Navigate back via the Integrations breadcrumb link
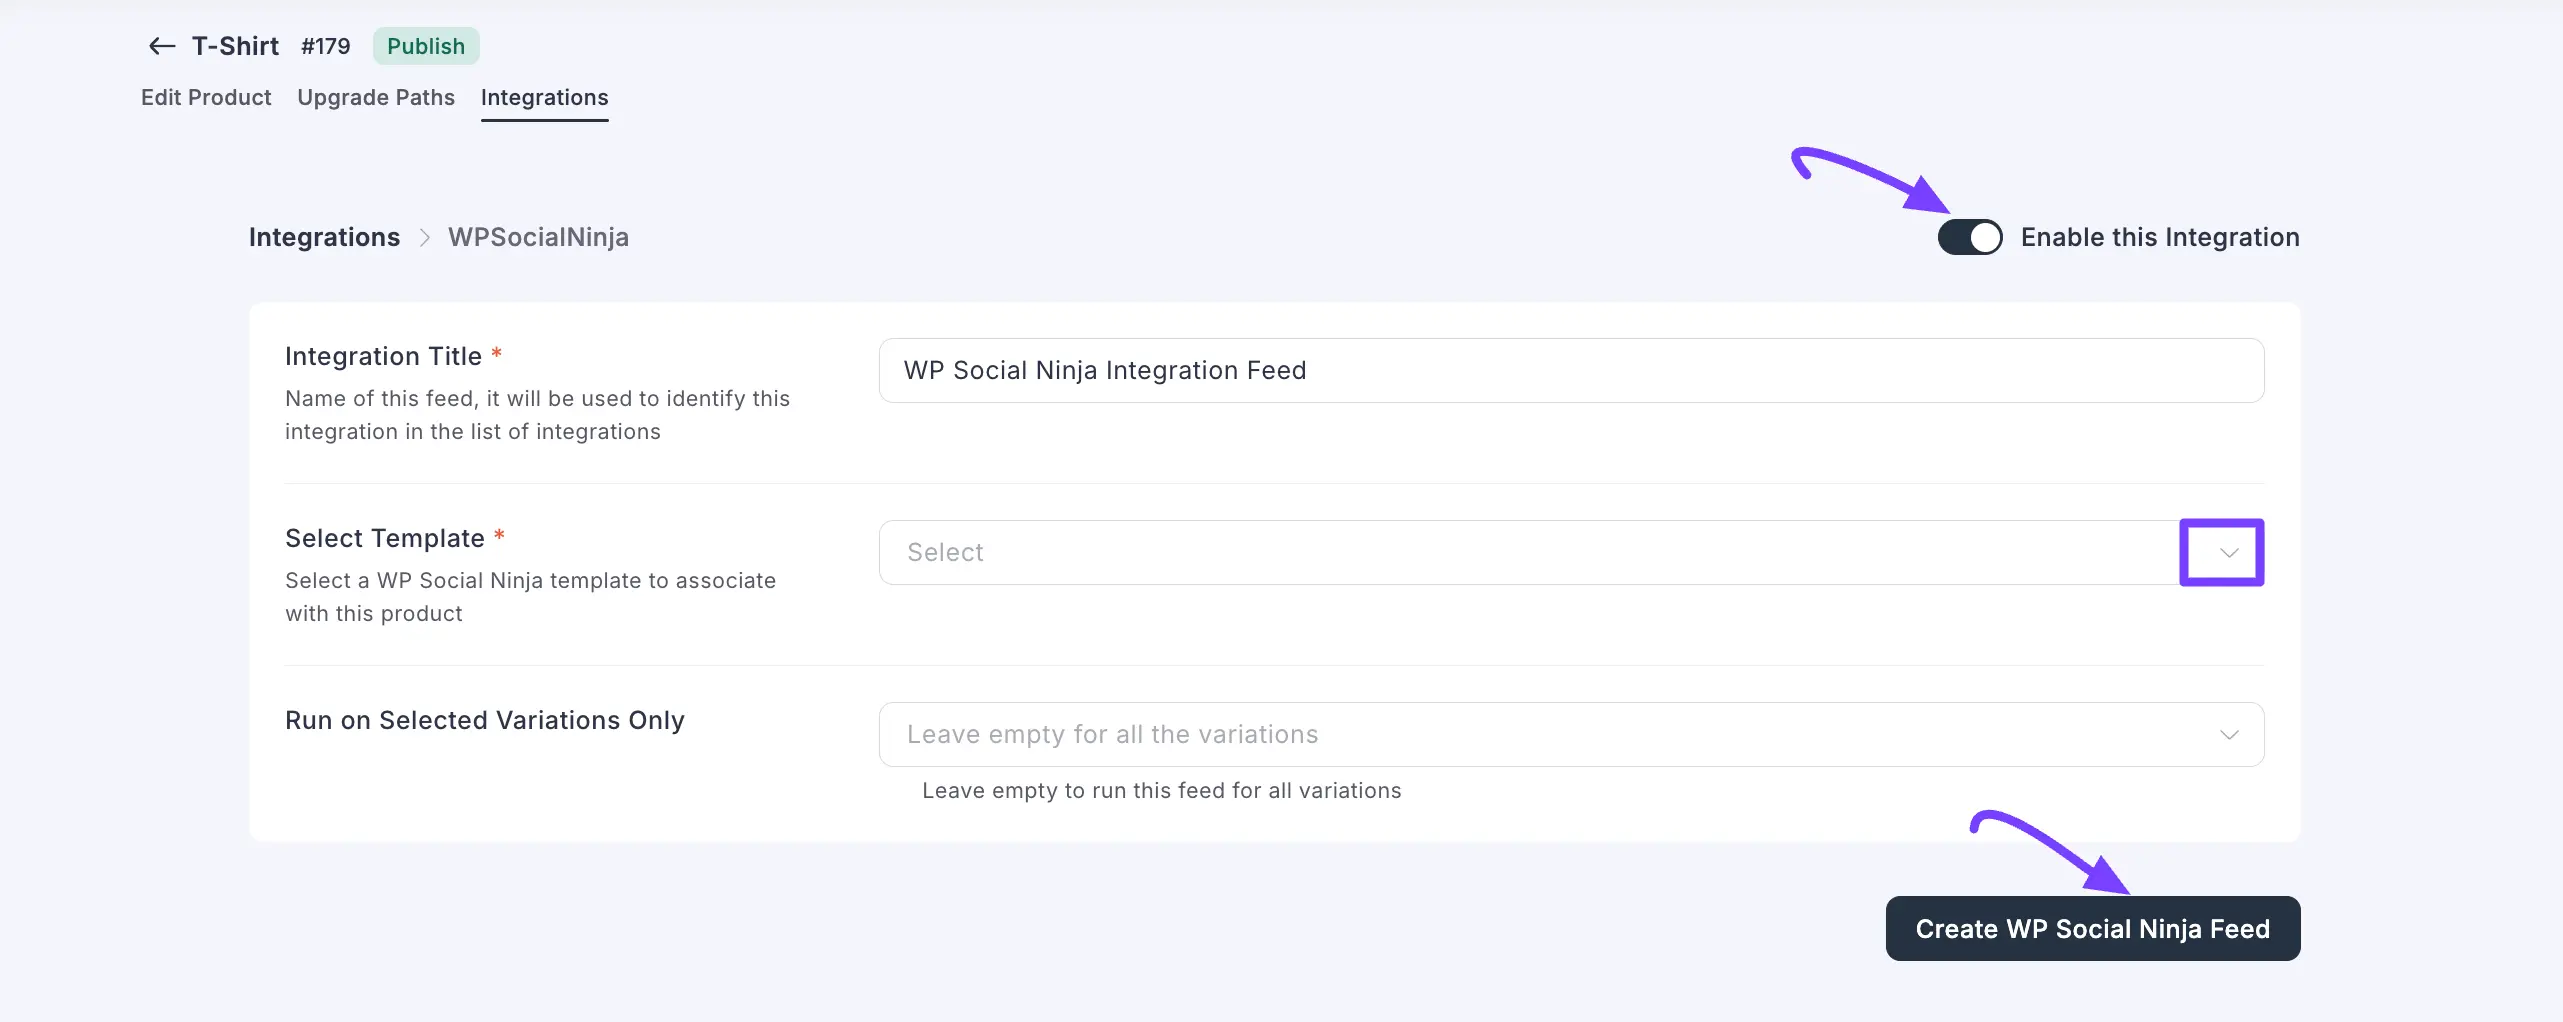This screenshot has height=1022, width=2563. [324, 237]
